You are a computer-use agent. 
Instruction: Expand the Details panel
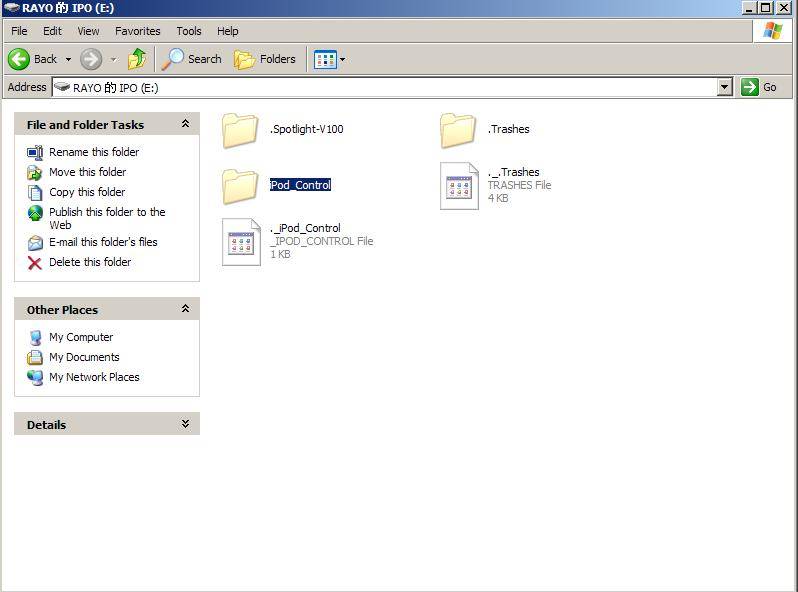(x=185, y=424)
